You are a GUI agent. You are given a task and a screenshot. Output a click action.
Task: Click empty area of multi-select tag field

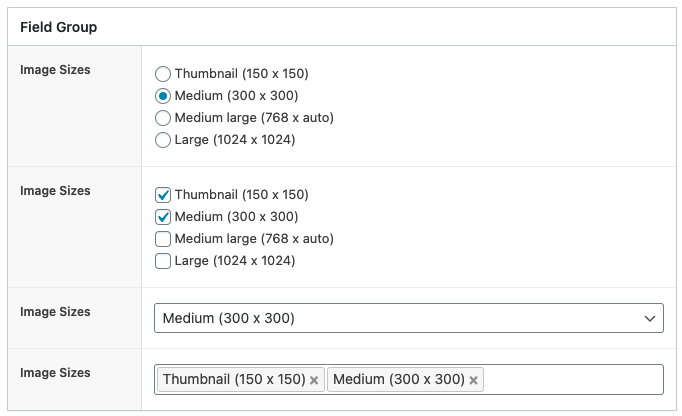pyautogui.click(x=572, y=379)
